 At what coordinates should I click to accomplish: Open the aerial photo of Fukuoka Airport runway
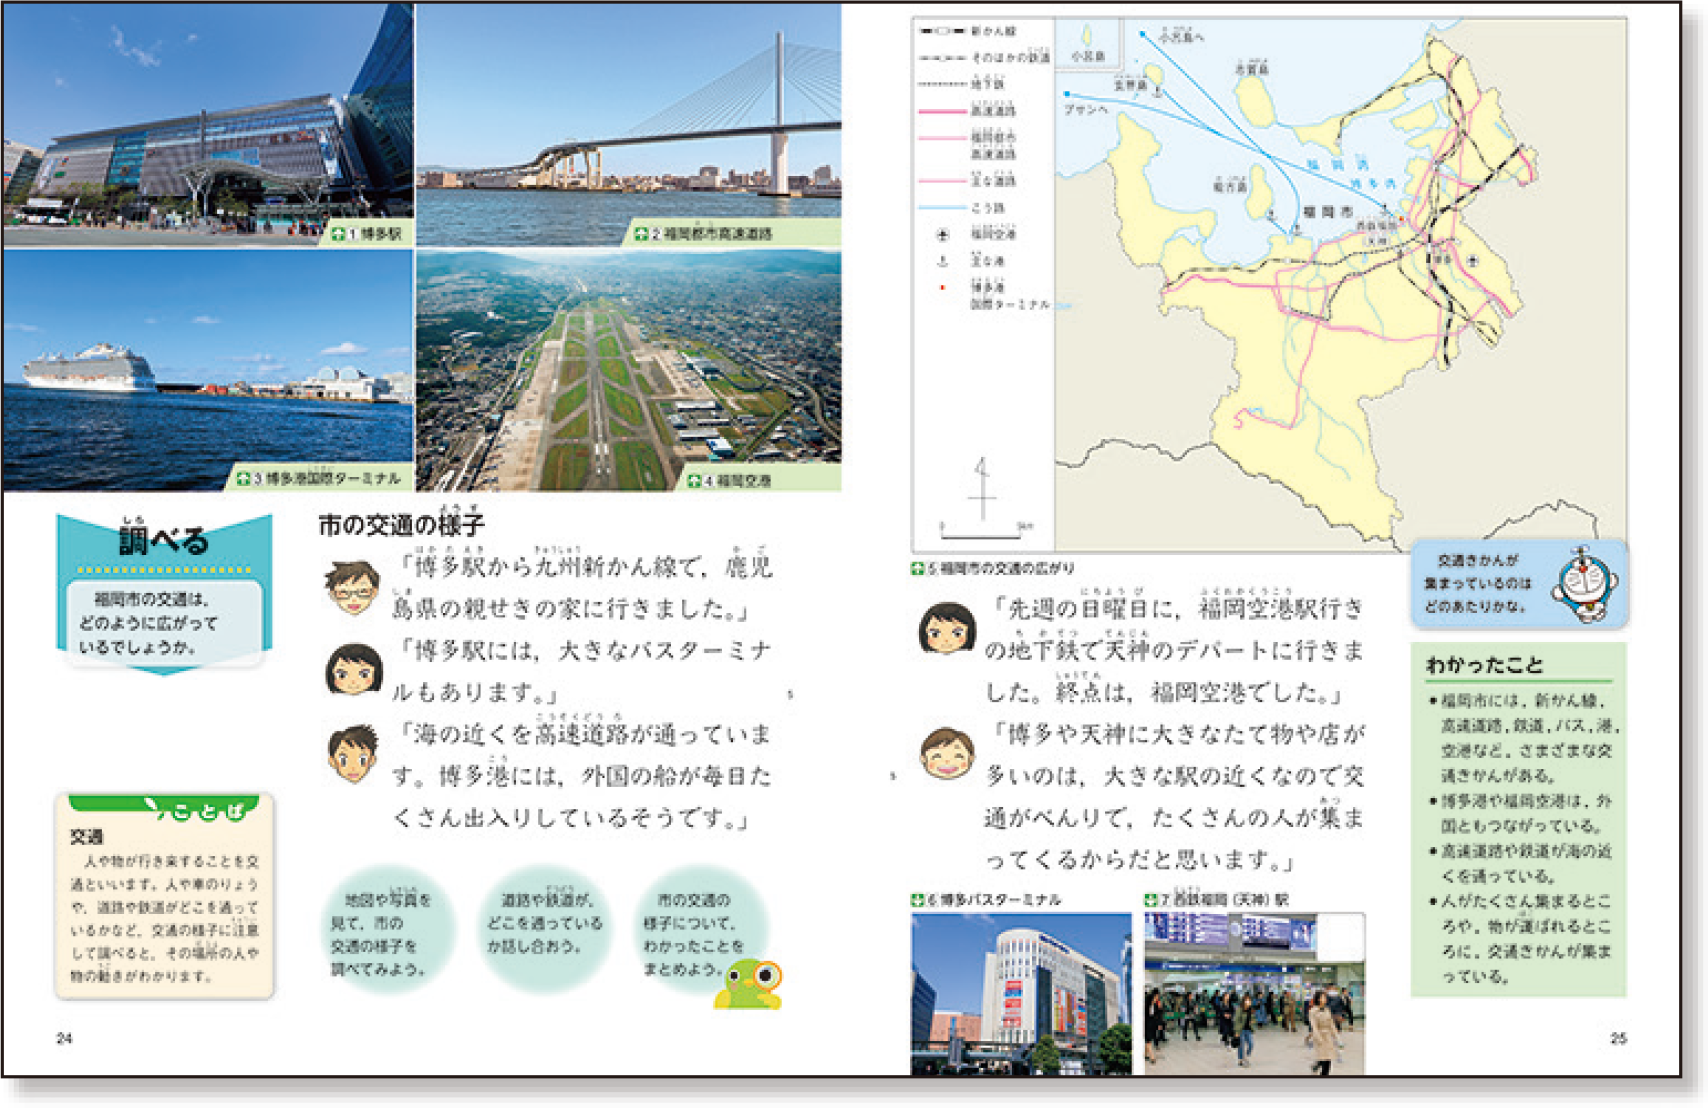click(x=628, y=370)
